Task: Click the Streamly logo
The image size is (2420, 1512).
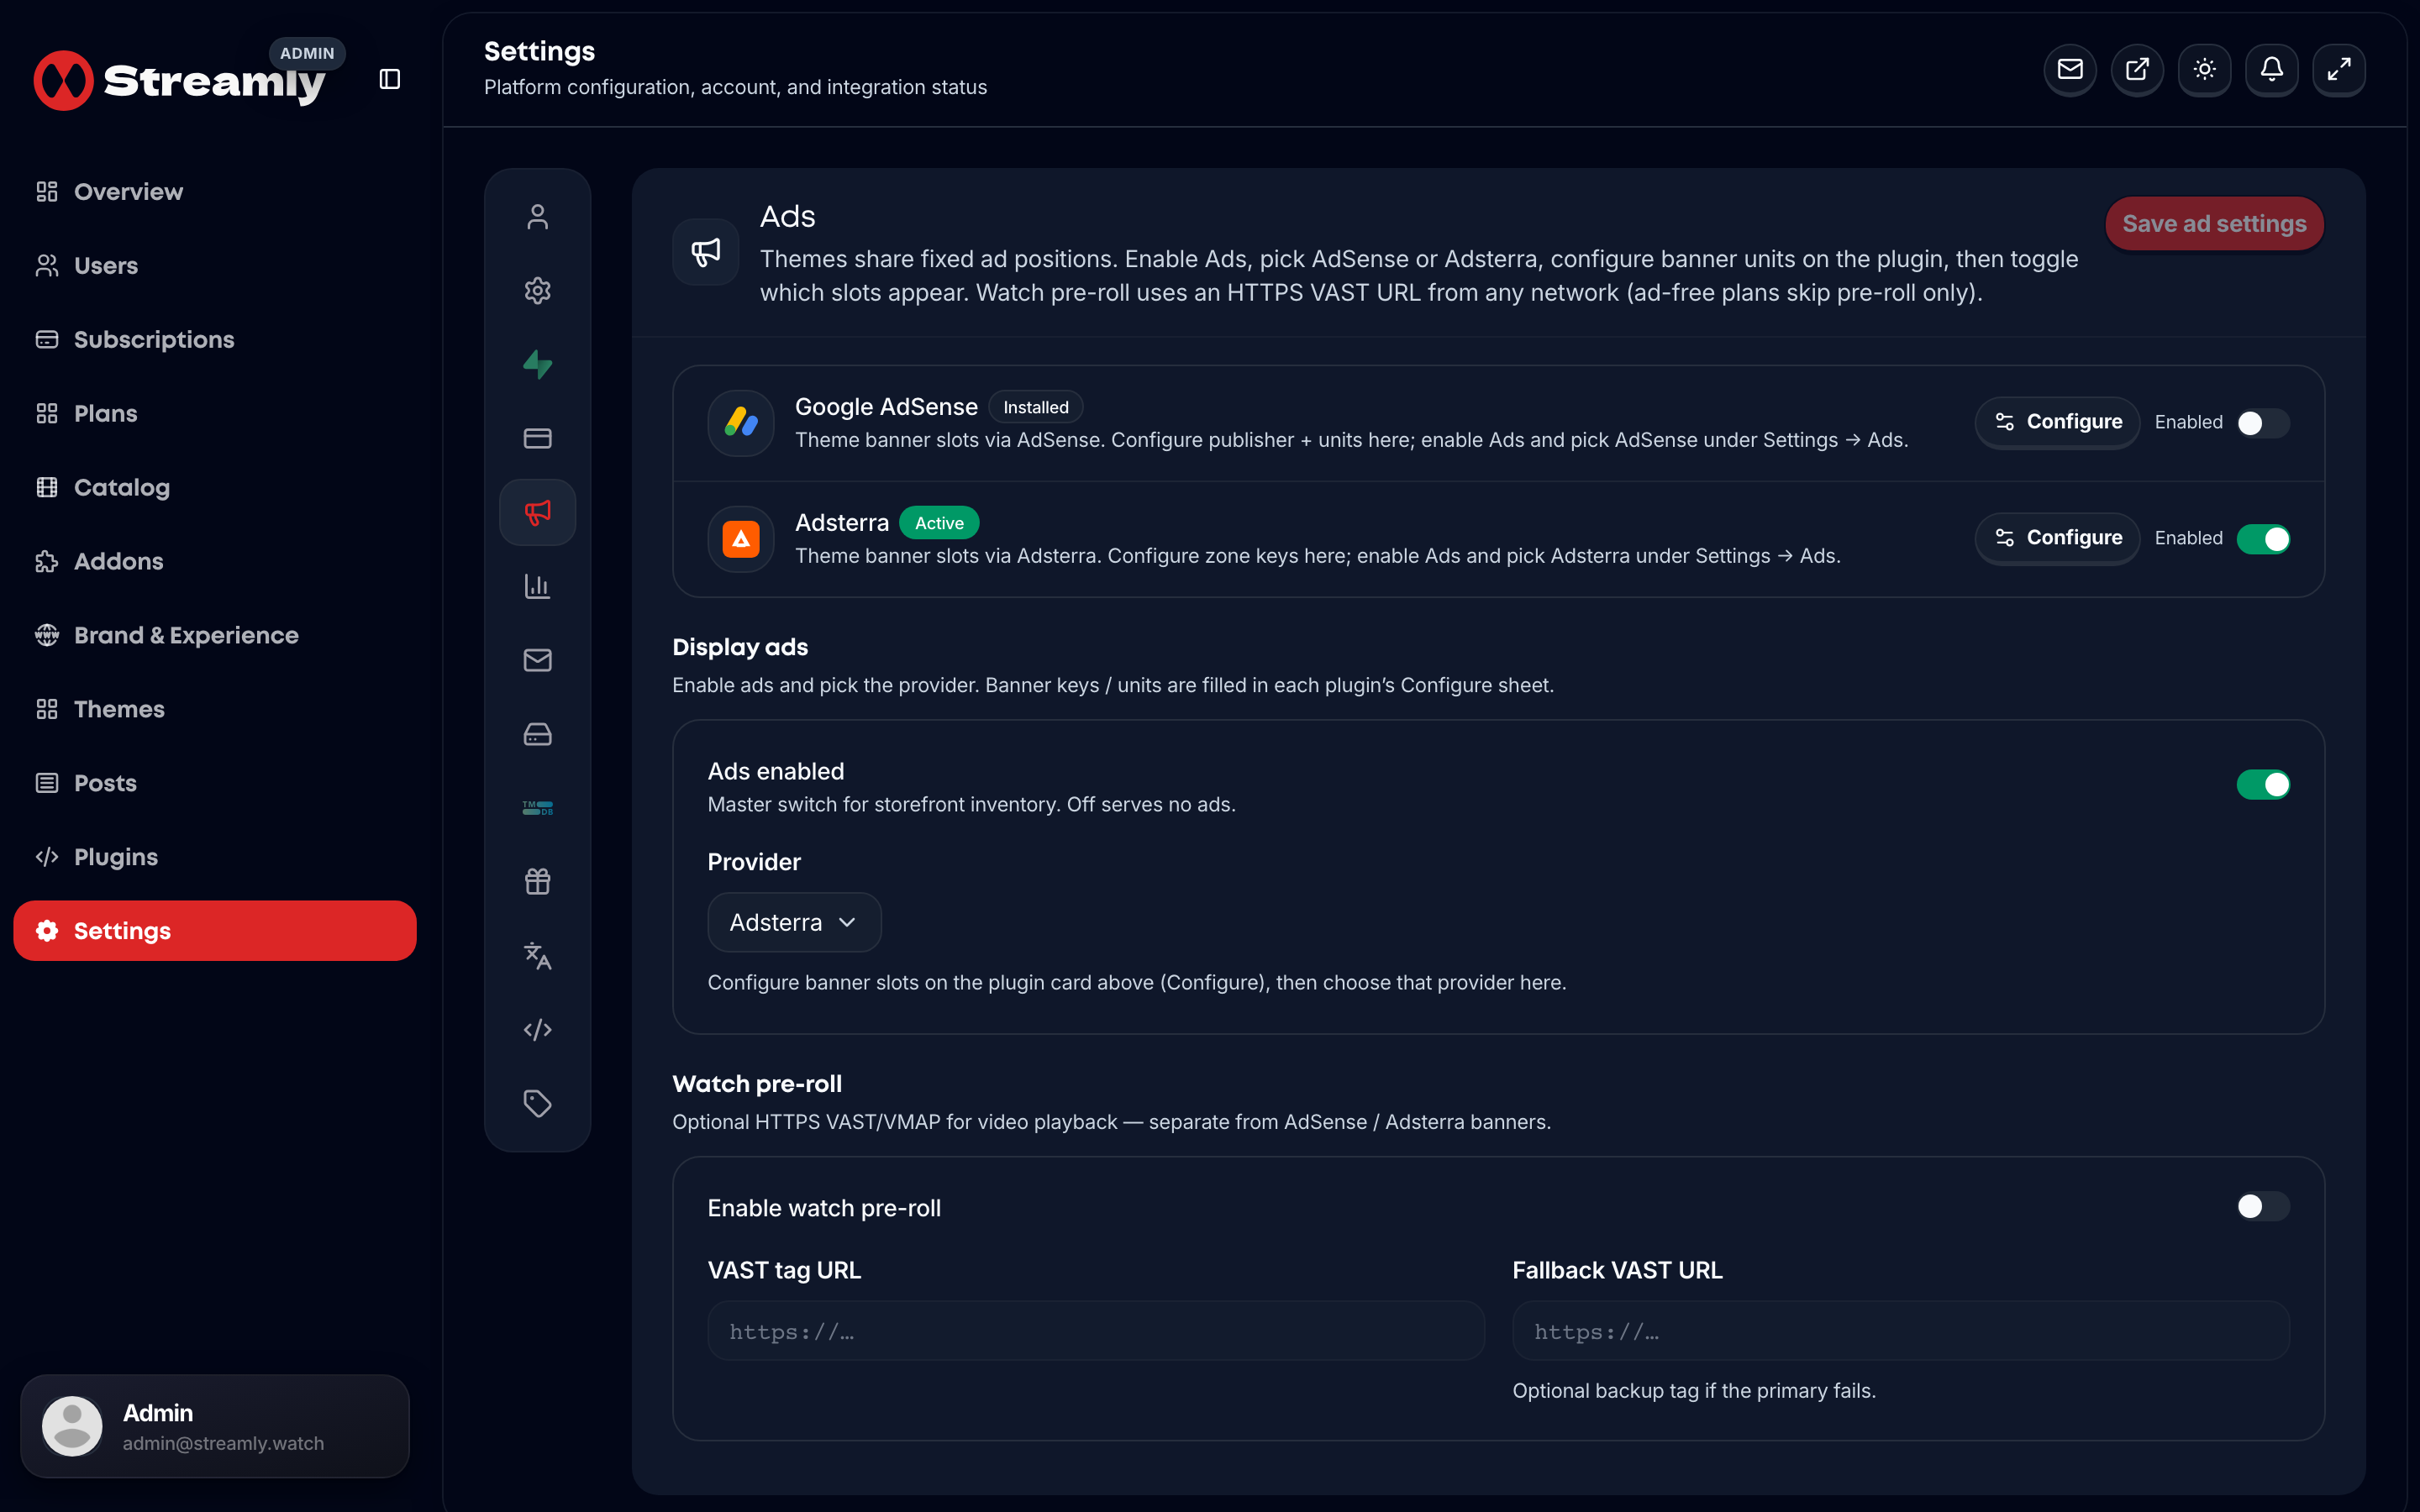Action: (180, 80)
